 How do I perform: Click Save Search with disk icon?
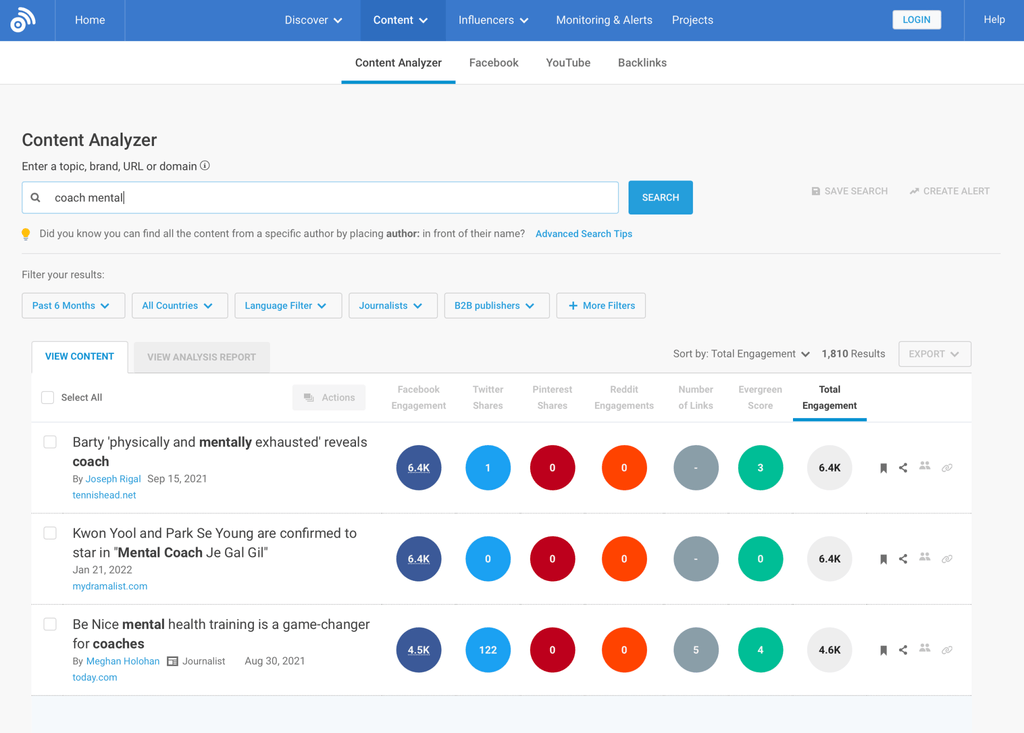(849, 191)
